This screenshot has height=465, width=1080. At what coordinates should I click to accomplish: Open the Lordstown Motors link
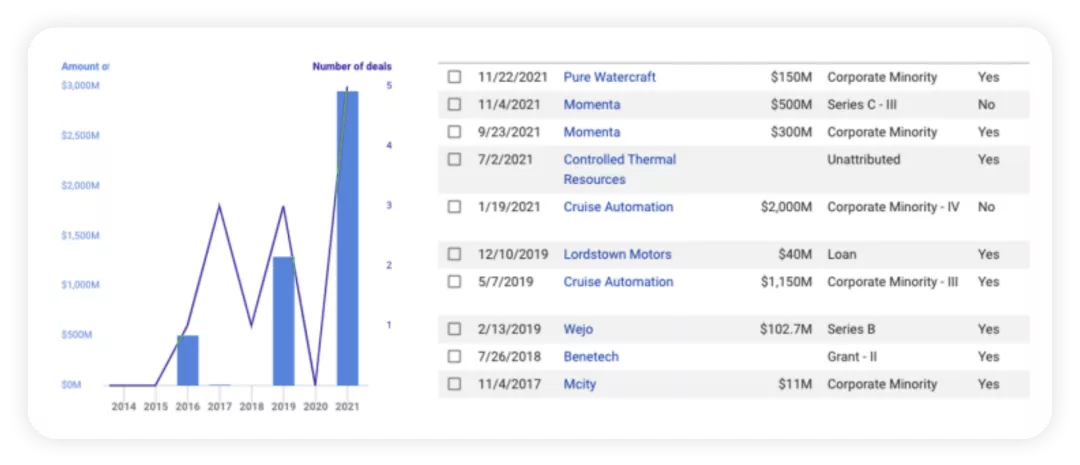click(x=617, y=254)
